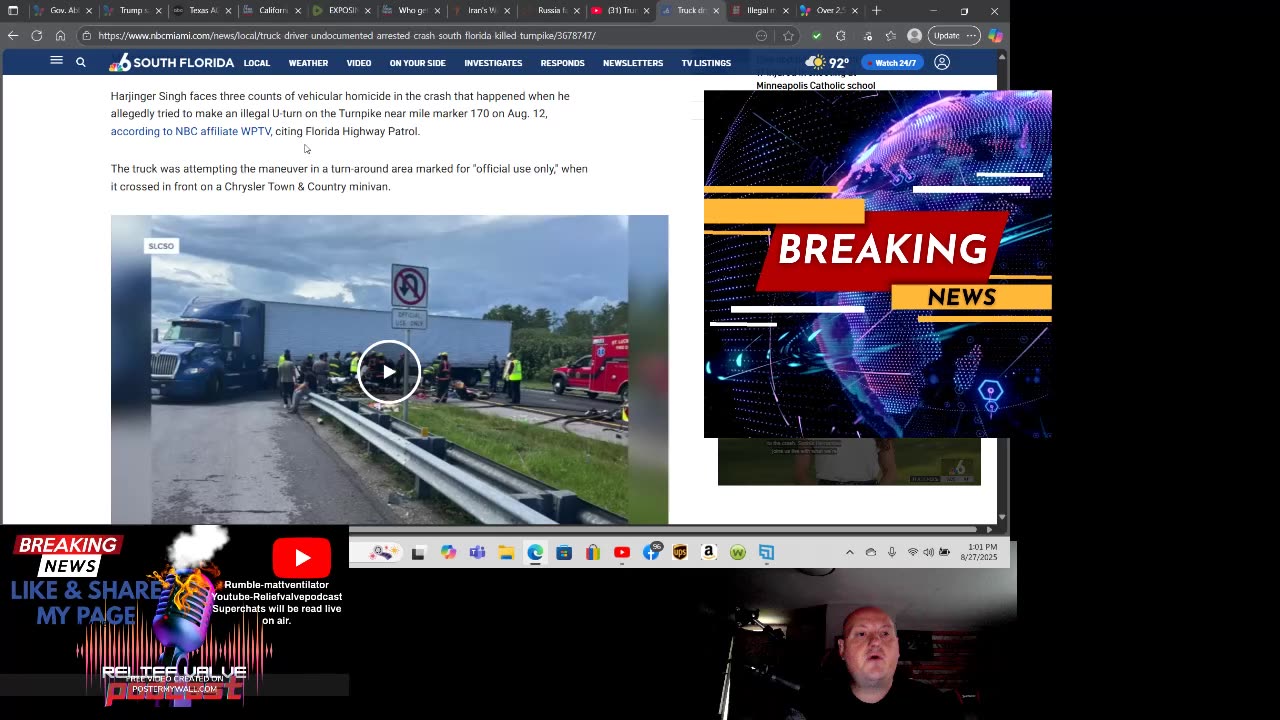
Task: Open the user account profile icon
Action: pos(942,62)
